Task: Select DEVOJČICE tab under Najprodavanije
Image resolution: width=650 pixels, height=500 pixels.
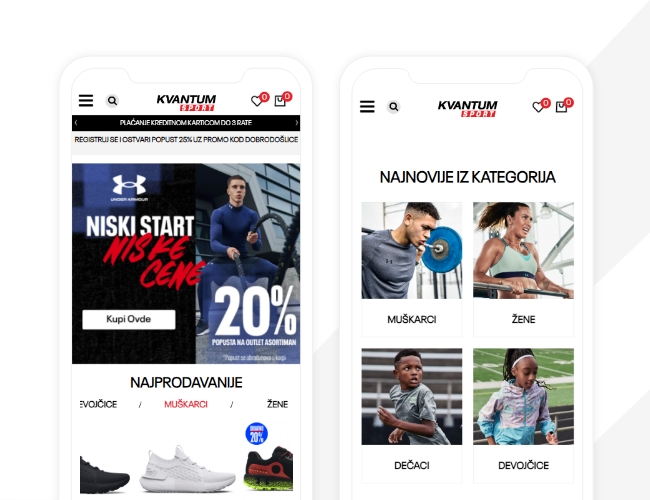Action: pos(98,404)
